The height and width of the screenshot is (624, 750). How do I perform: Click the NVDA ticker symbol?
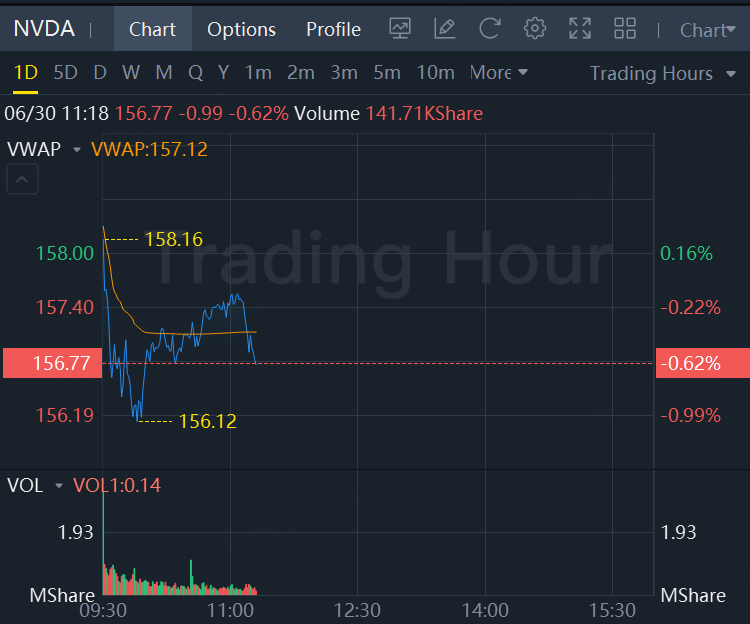point(44,29)
